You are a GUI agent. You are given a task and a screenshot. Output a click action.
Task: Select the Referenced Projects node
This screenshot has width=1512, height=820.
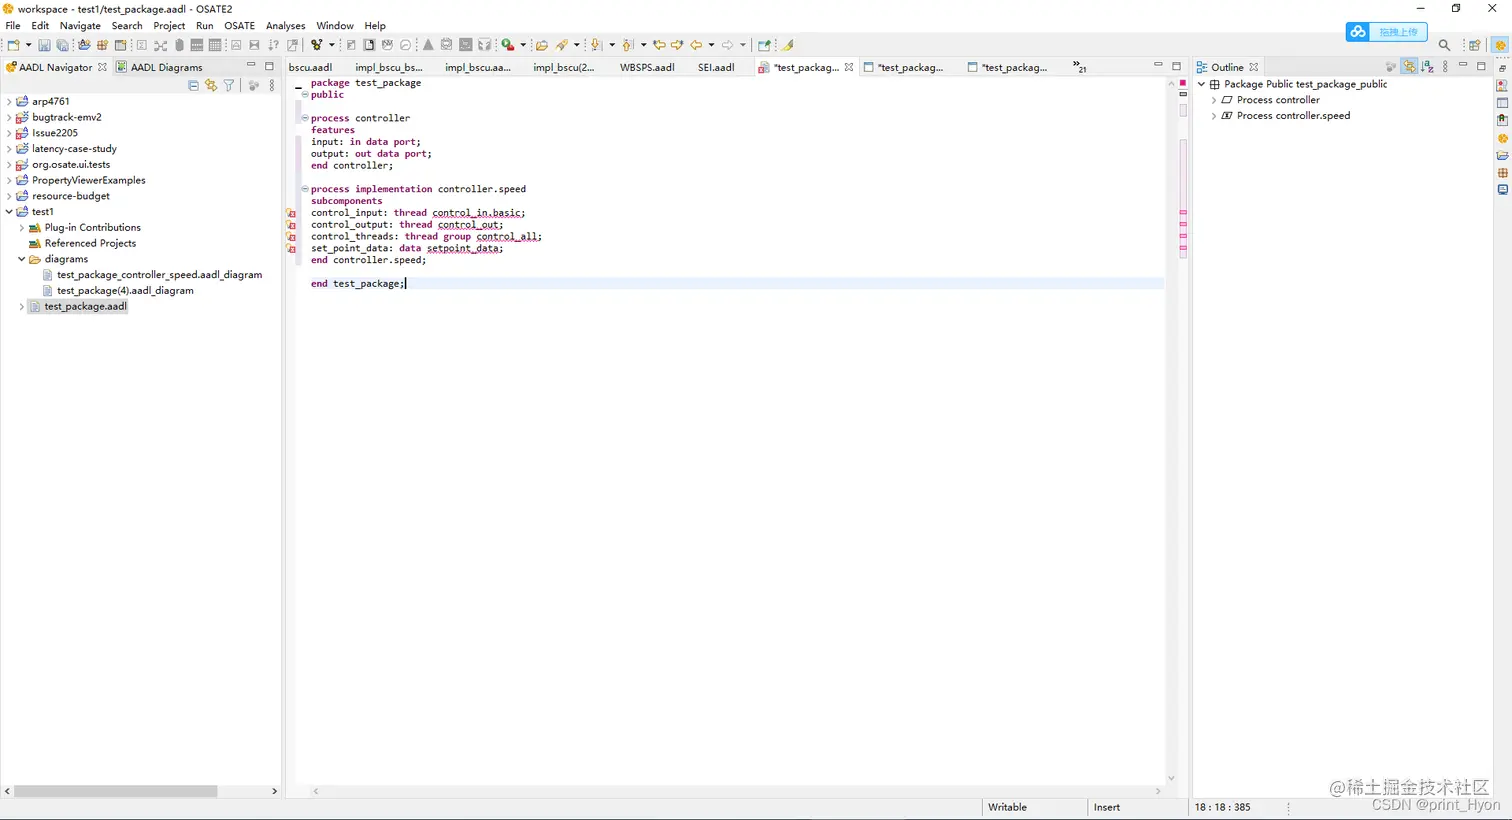(x=90, y=243)
